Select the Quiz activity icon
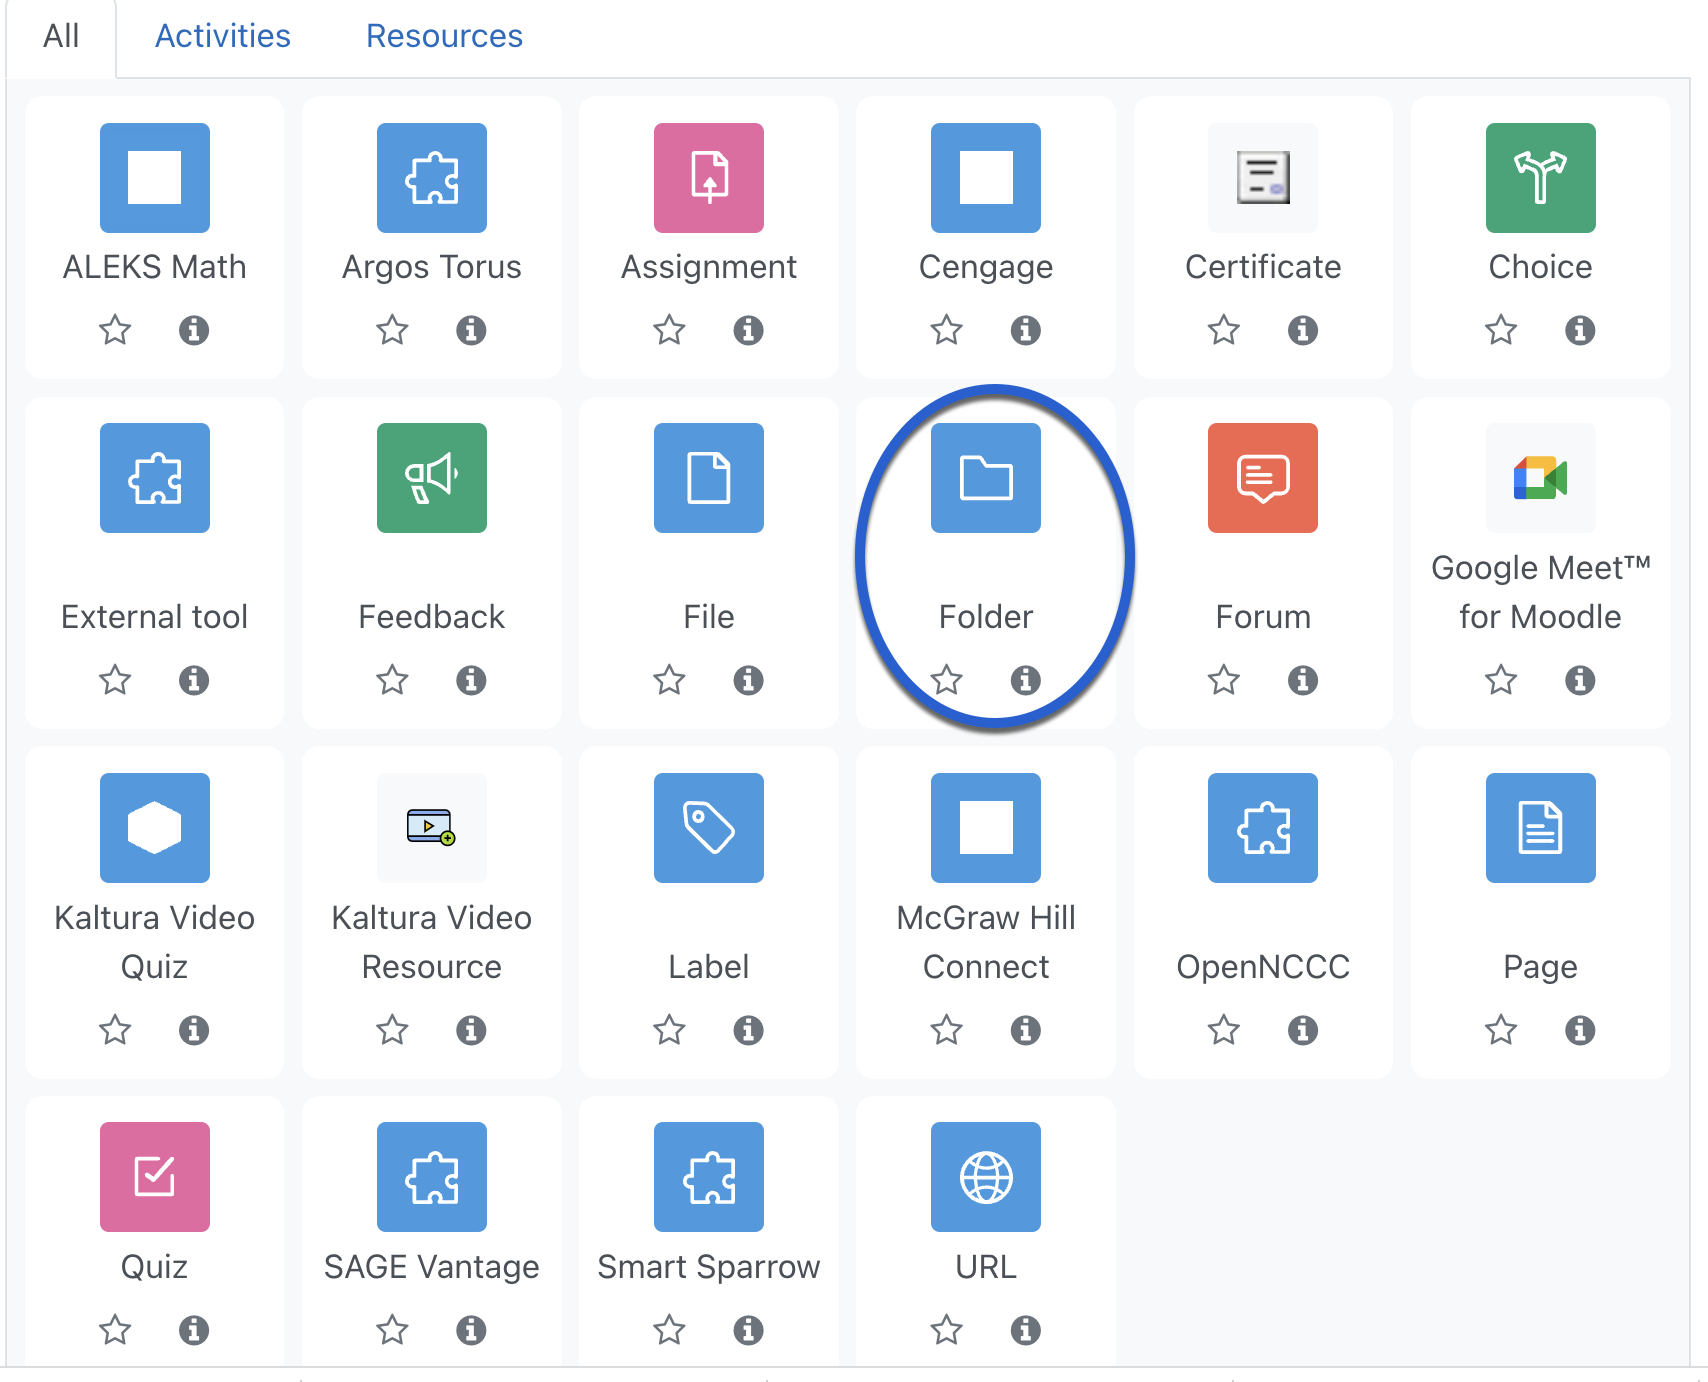Image resolution: width=1708 pixels, height=1382 pixels. click(x=155, y=1177)
